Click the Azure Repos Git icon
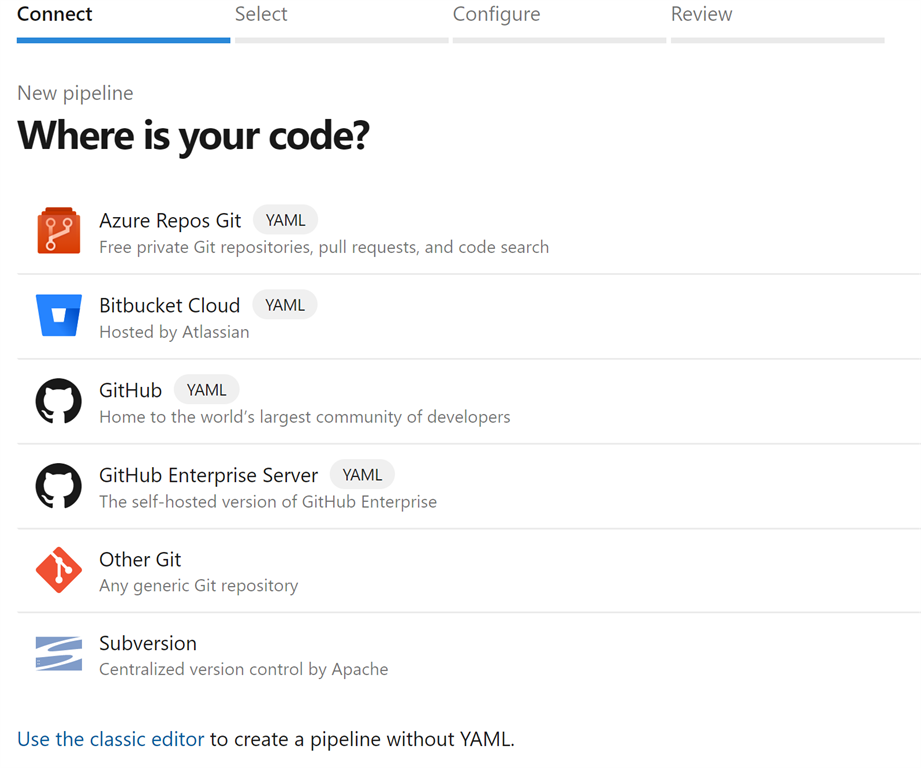This screenshot has height=768, width=921. (58, 229)
